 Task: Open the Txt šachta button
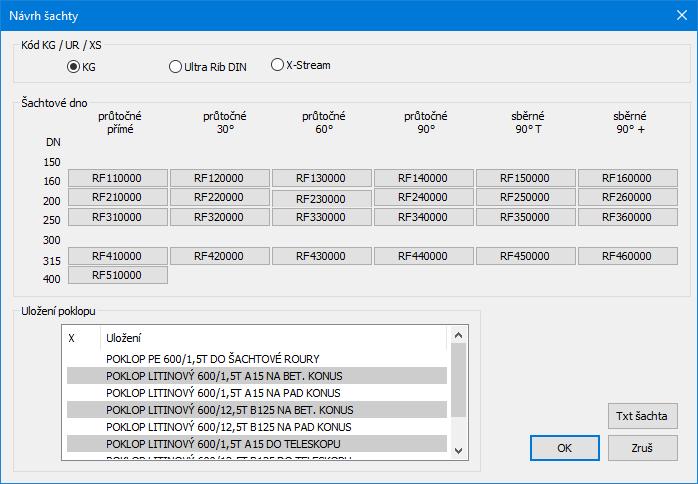coord(642,416)
